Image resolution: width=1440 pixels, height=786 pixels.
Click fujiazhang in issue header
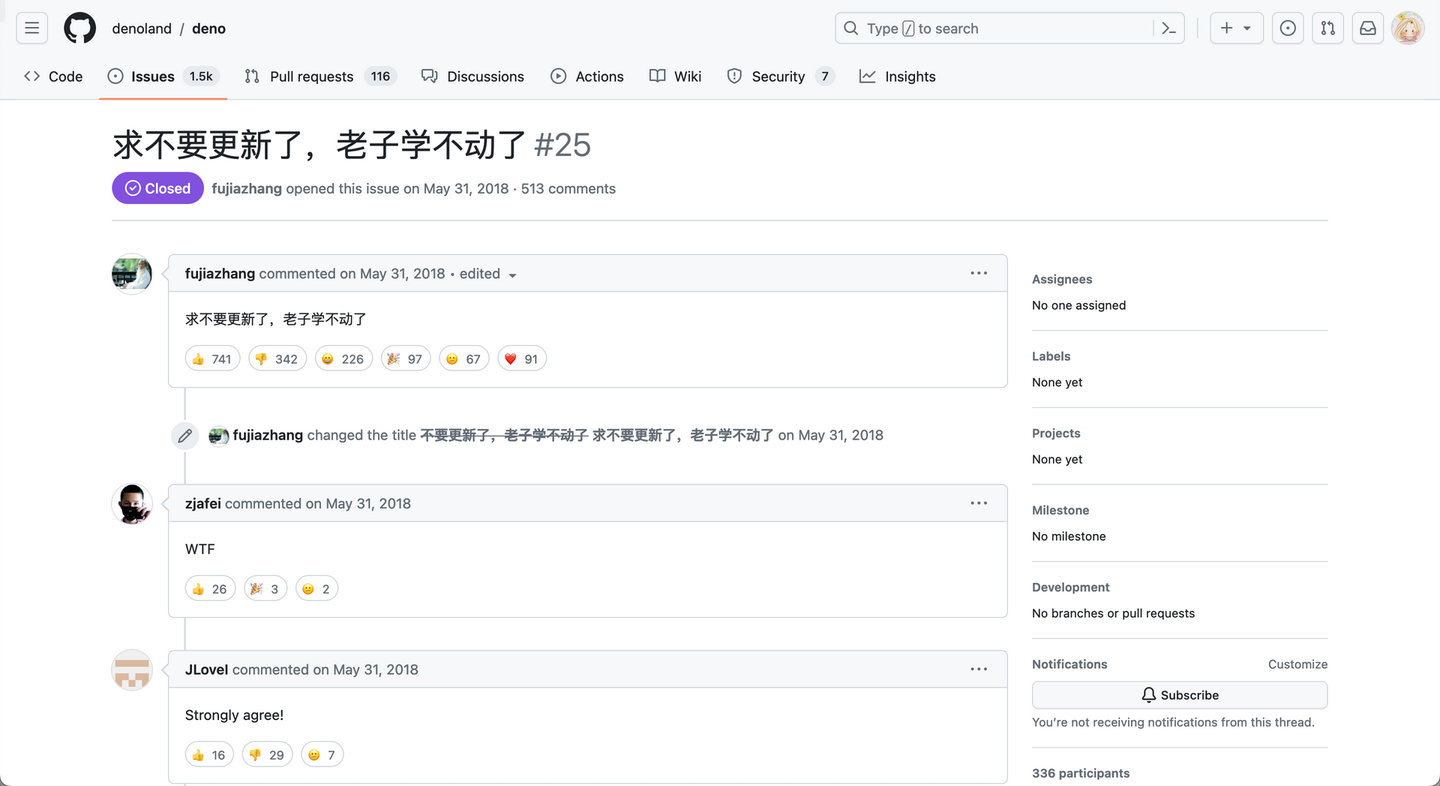(x=247, y=188)
